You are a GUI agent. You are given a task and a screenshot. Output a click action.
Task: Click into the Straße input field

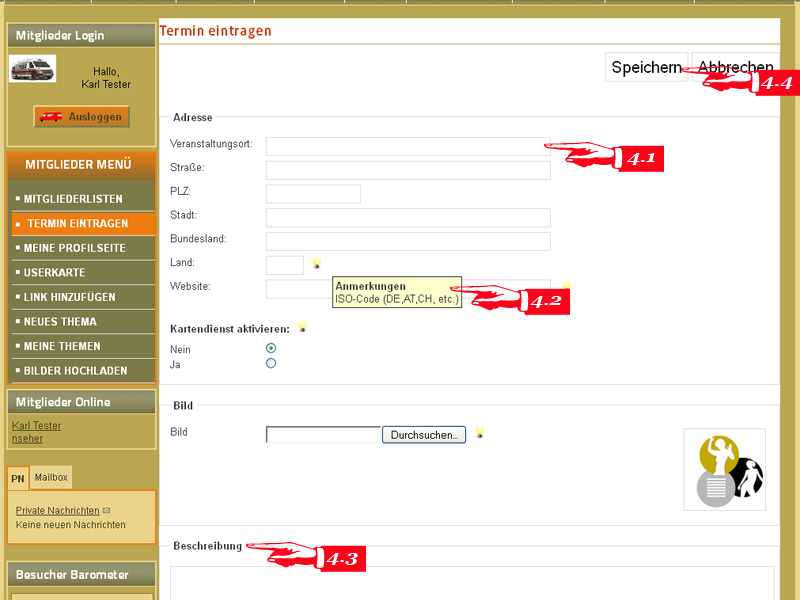coord(408,170)
